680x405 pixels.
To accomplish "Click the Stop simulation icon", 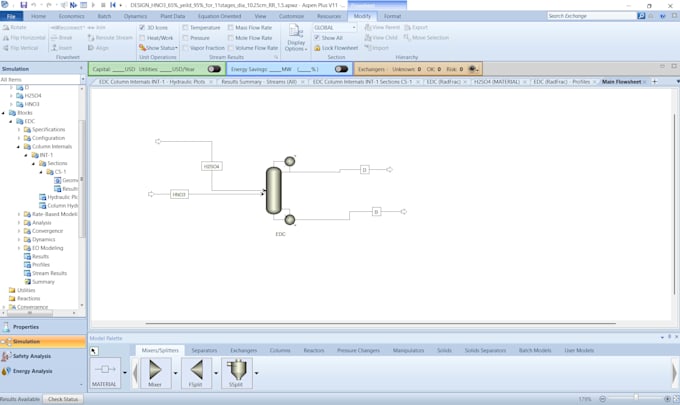I will click(x=103, y=5).
